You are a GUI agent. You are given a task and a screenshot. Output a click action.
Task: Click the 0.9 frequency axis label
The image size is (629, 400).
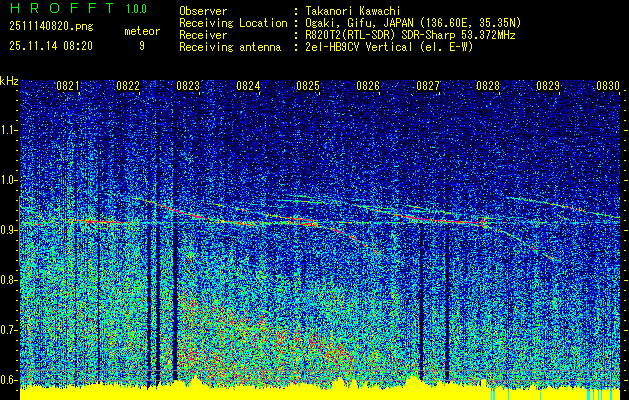[9, 230]
